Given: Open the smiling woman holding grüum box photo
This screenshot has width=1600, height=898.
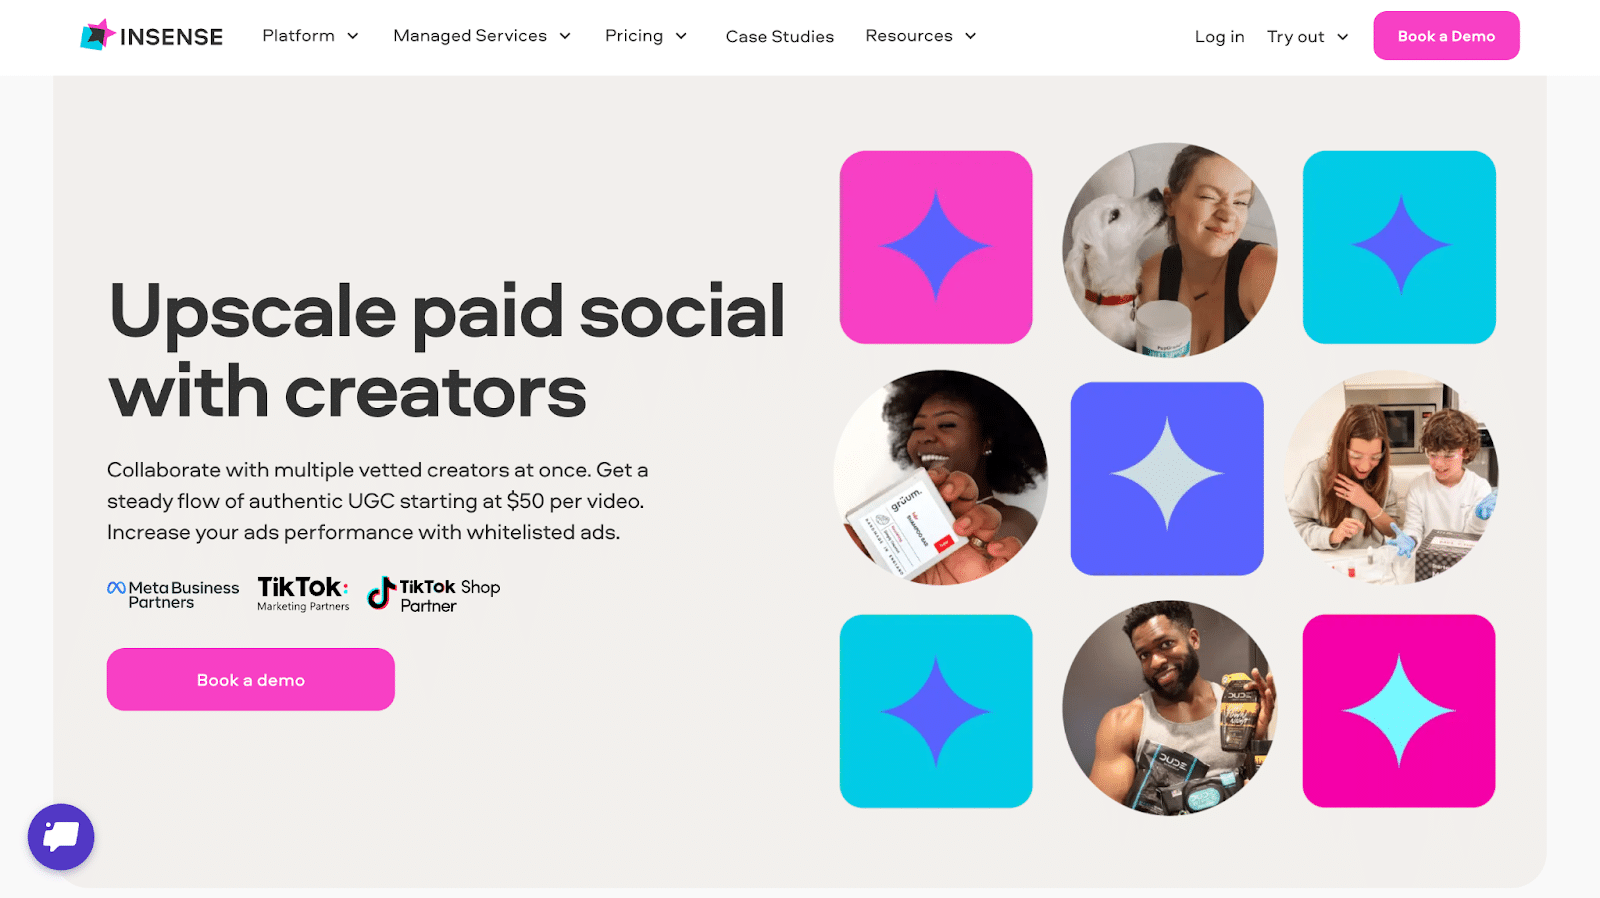Looking at the screenshot, I should (x=941, y=477).
